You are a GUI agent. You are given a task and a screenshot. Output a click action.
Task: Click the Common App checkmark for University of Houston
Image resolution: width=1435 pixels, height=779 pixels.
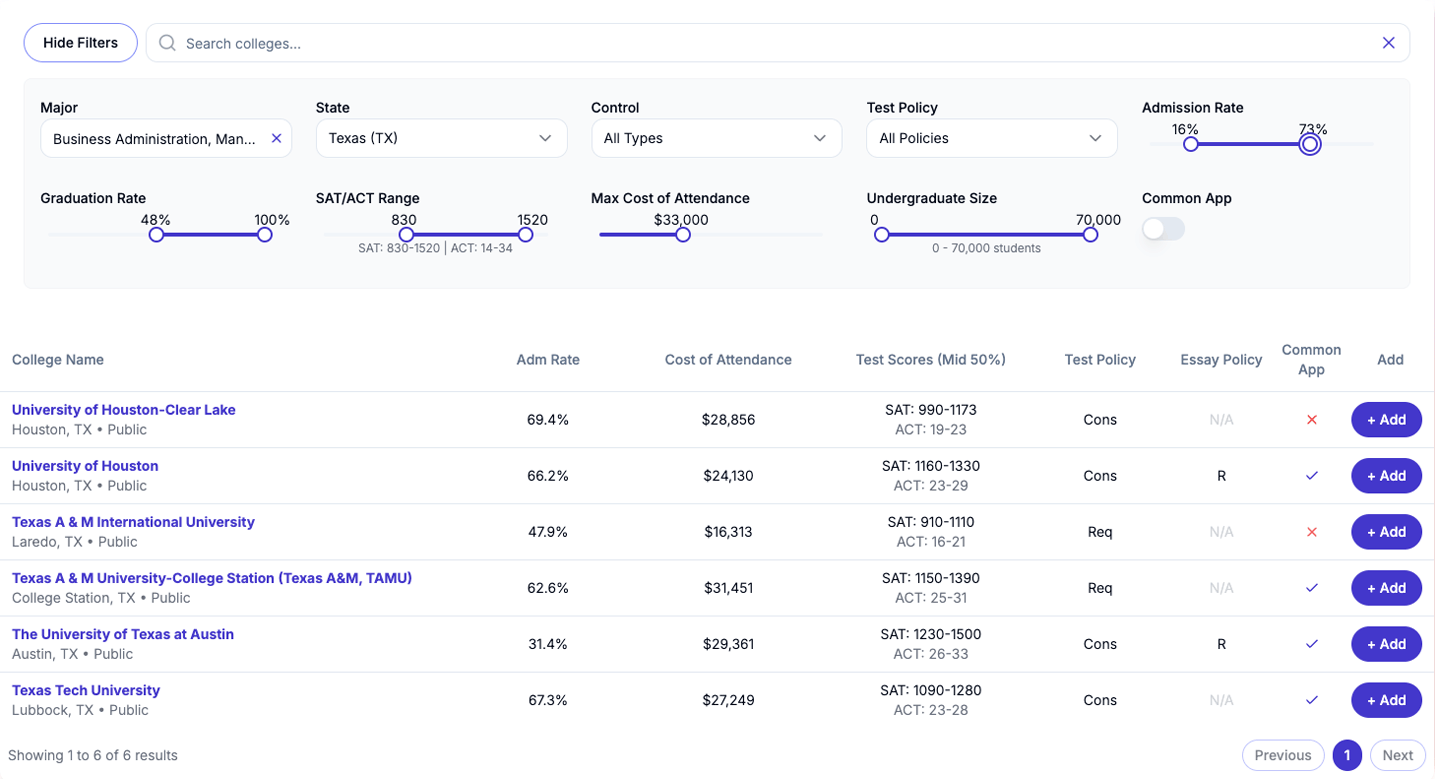pyautogui.click(x=1311, y=476)
